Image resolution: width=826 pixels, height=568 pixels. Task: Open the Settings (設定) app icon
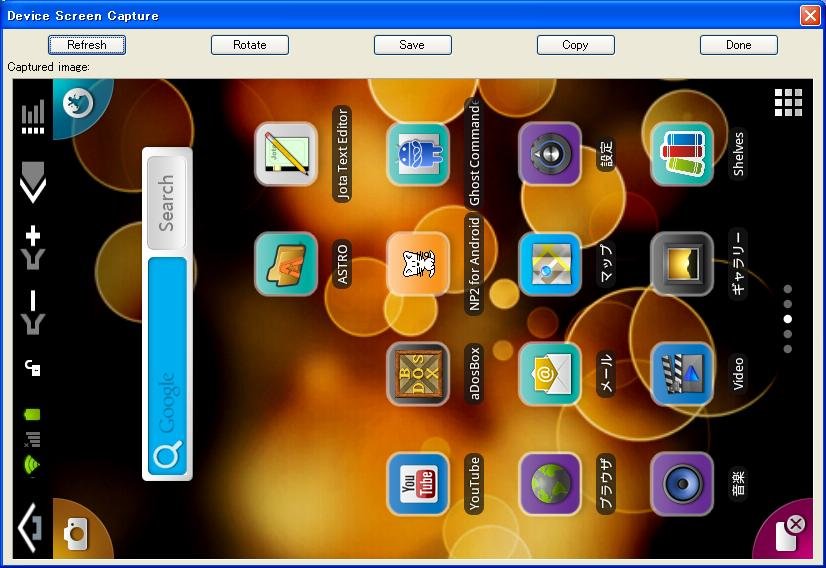pyautogui.click(x=549, y=154)
